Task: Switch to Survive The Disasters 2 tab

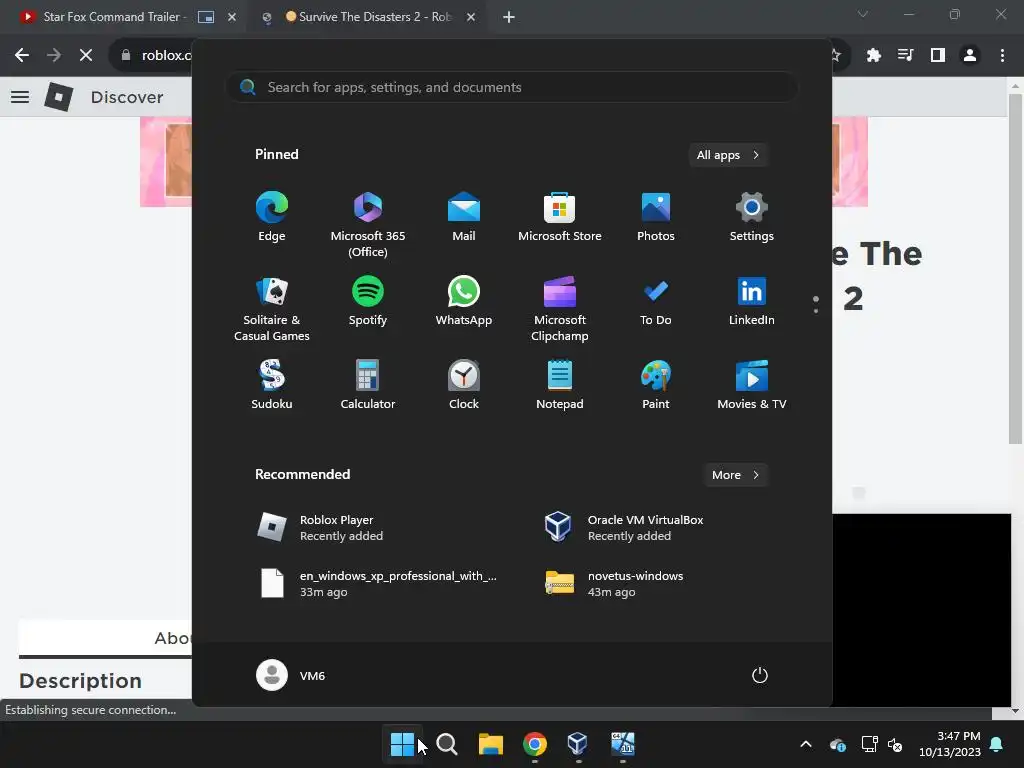Action: 376,17
